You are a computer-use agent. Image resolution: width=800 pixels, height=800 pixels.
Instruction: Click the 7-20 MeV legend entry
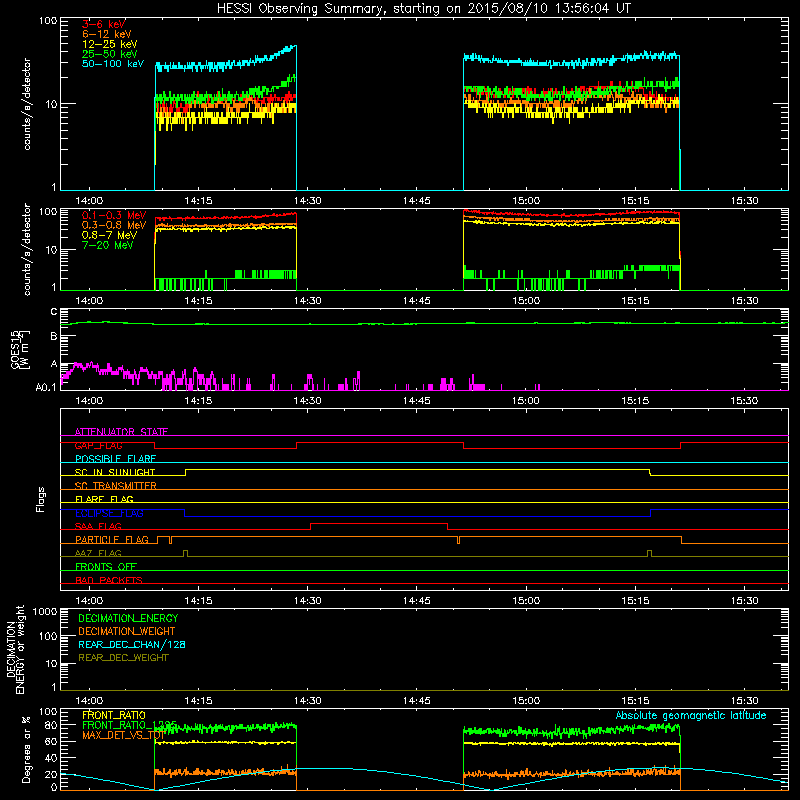[107, 245]
